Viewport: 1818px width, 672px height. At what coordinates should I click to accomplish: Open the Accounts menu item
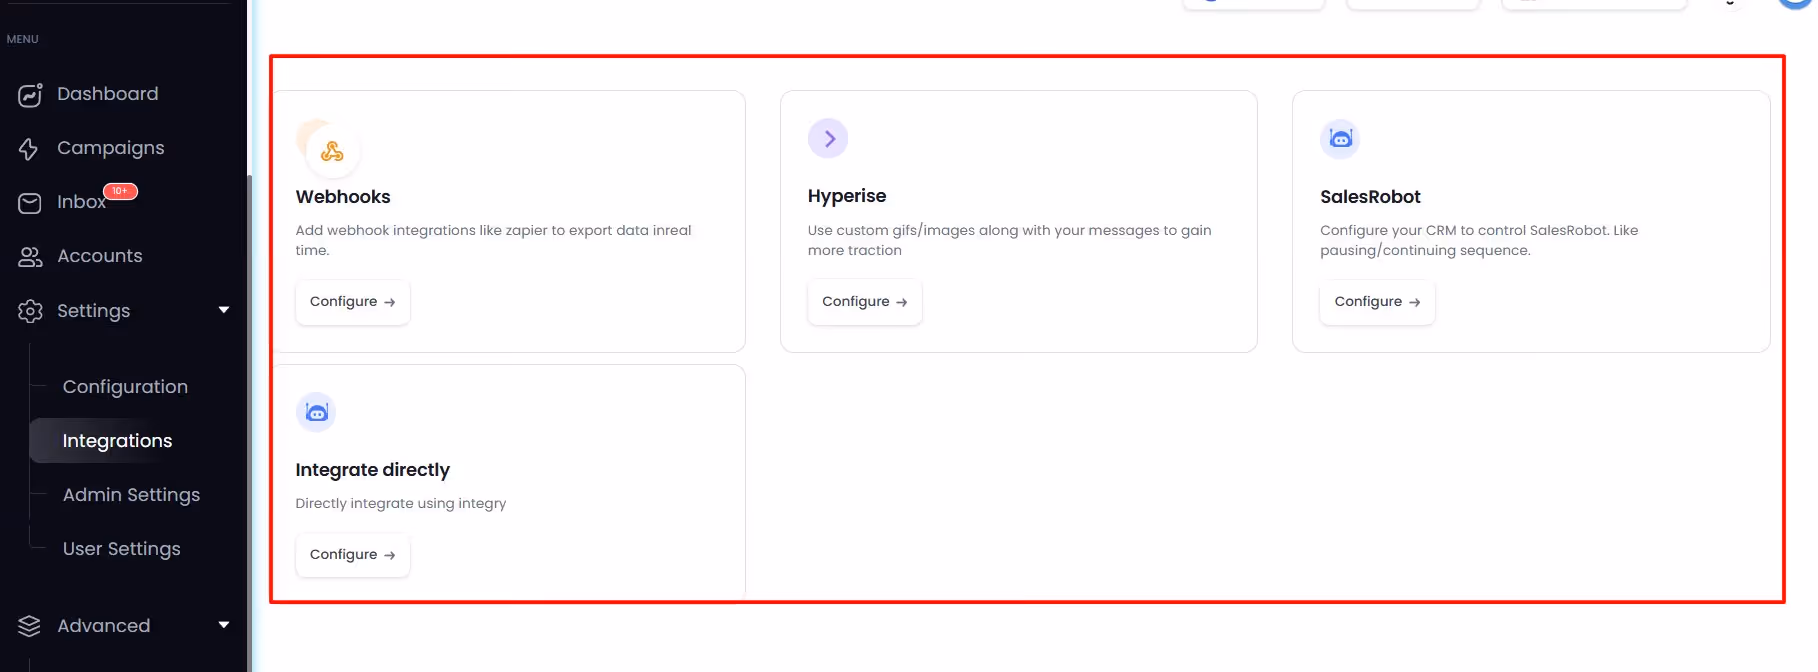pos(100,256)
